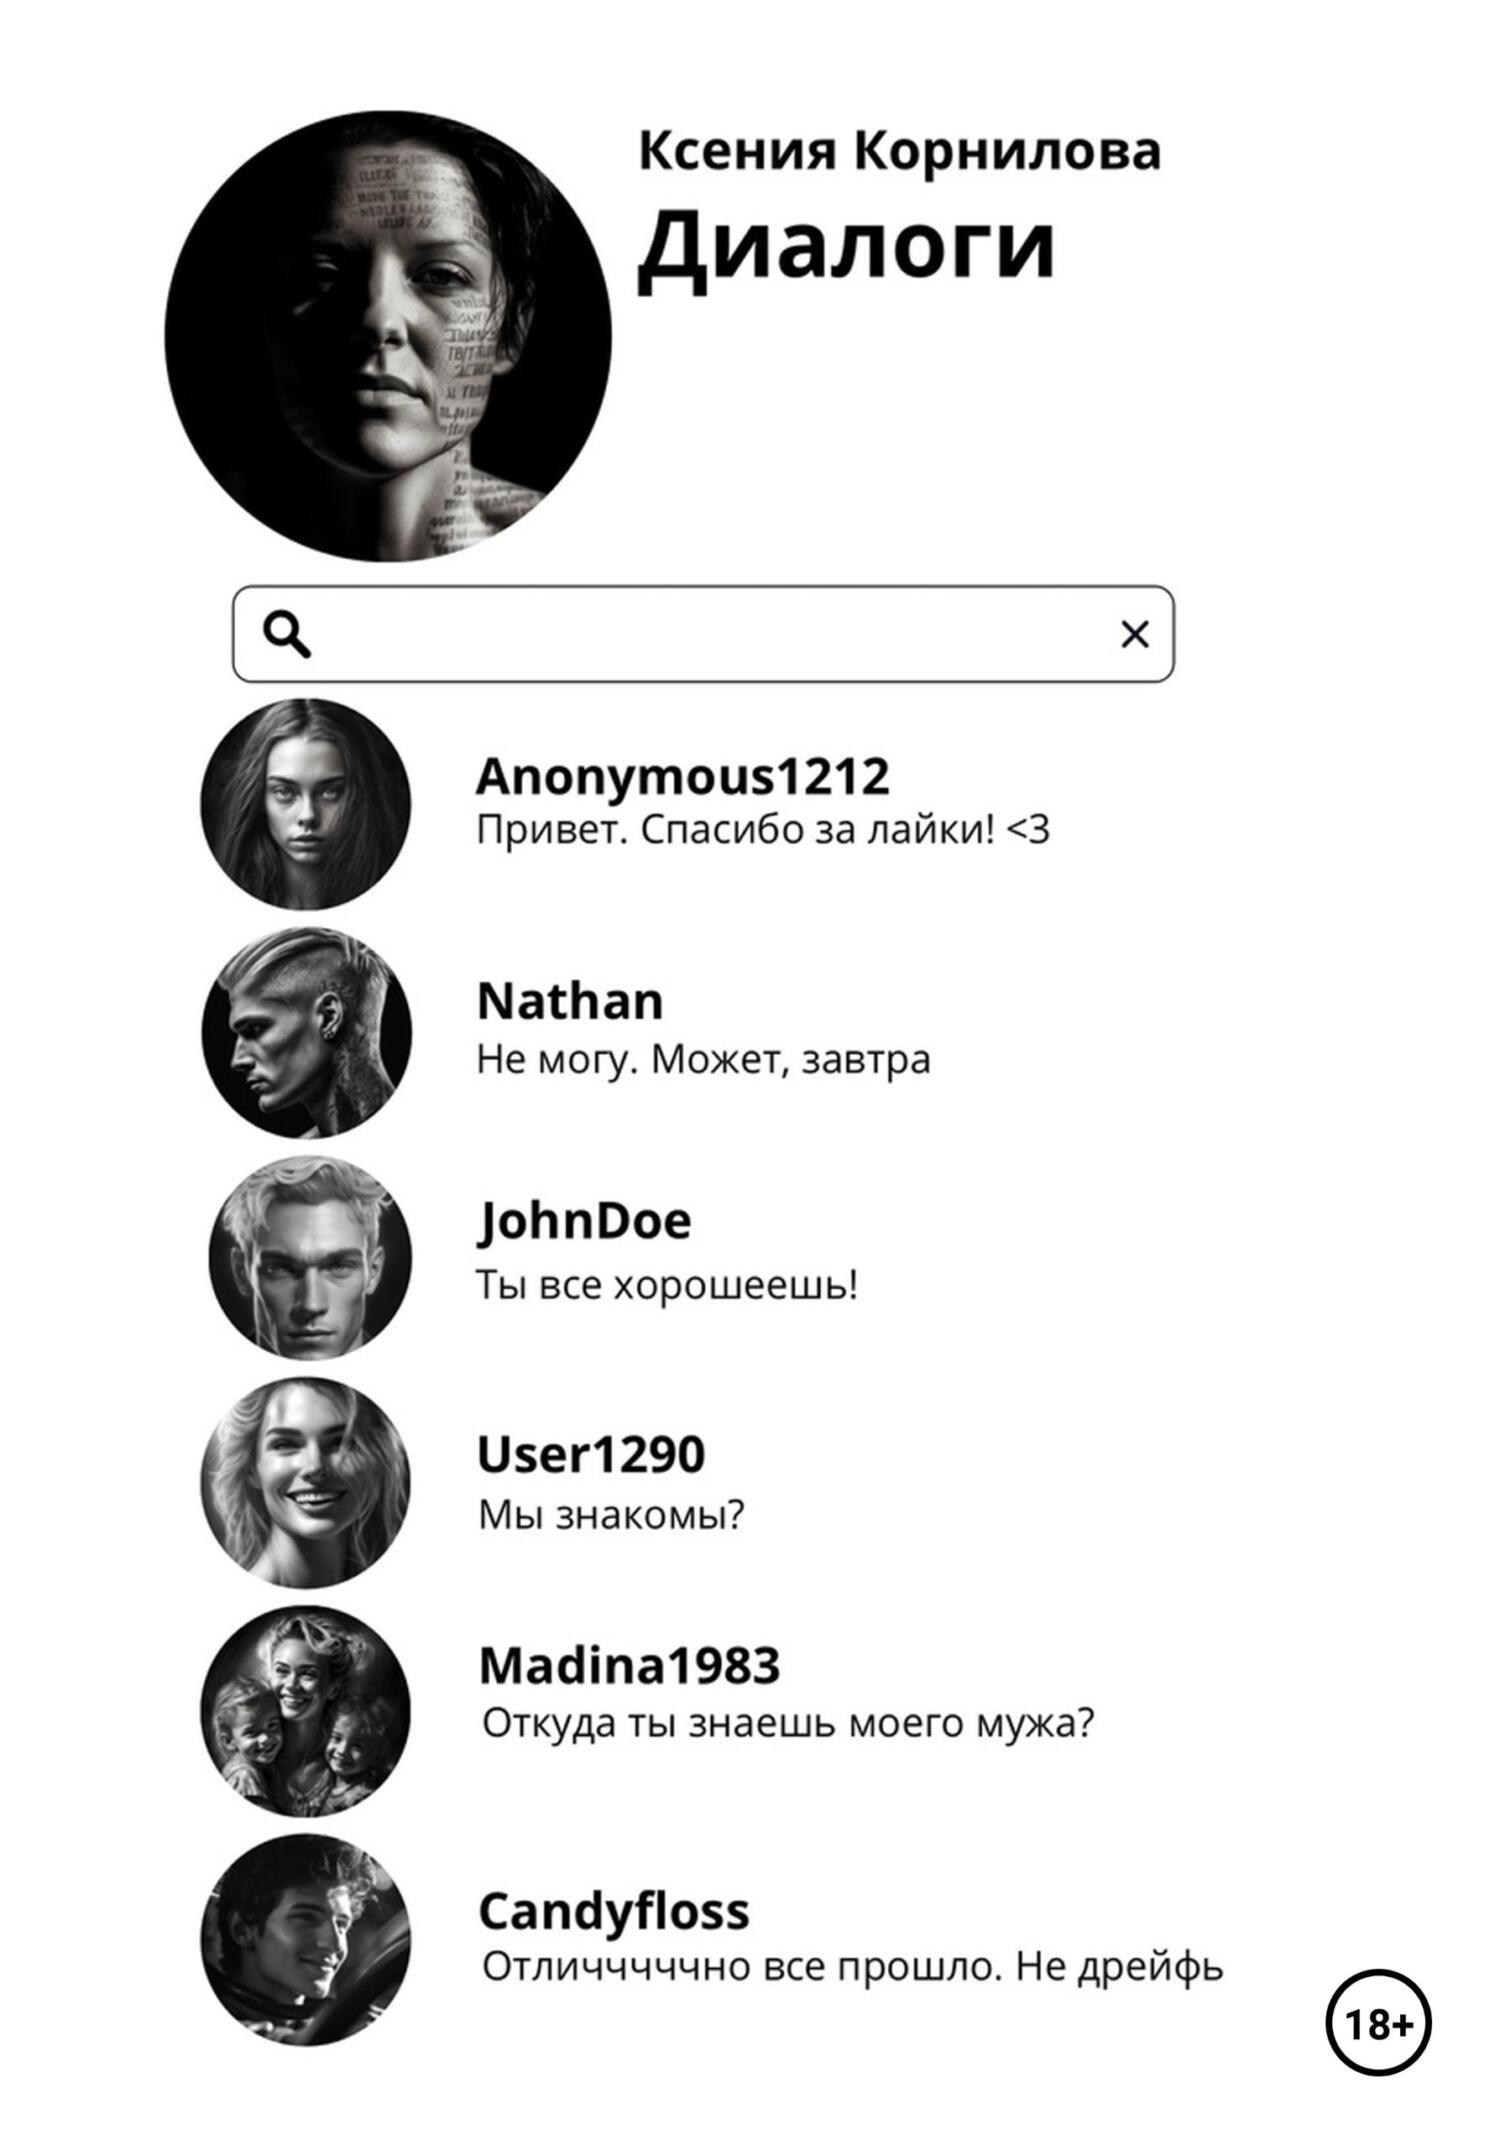Image resolution: width=1500 pixels, height=2145 pixels.
Task: Click the Madina1983 family avatar
Action: [x=306, y=1711]
